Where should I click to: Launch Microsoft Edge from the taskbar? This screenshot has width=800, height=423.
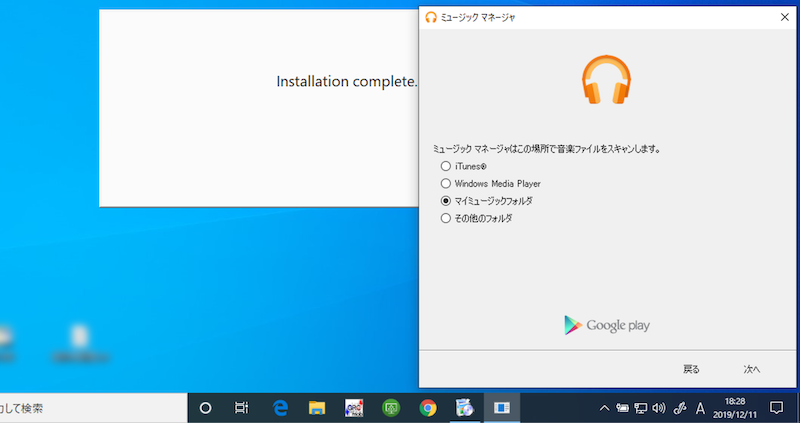click(x=281, y=408)
